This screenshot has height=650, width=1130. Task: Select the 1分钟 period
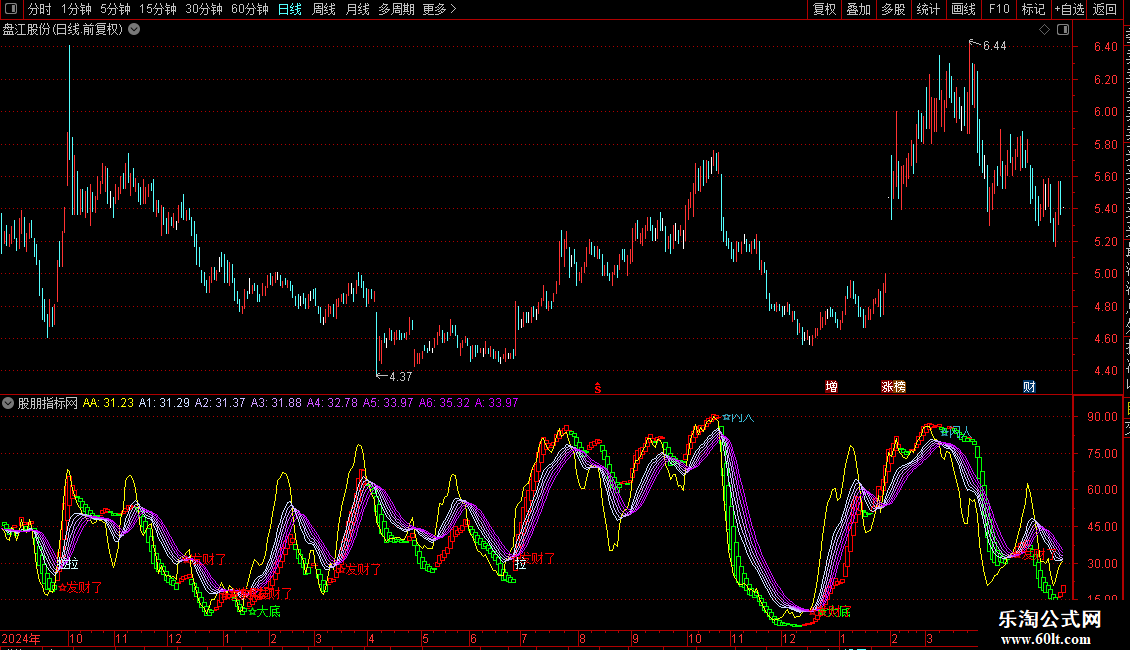[76, 9]
